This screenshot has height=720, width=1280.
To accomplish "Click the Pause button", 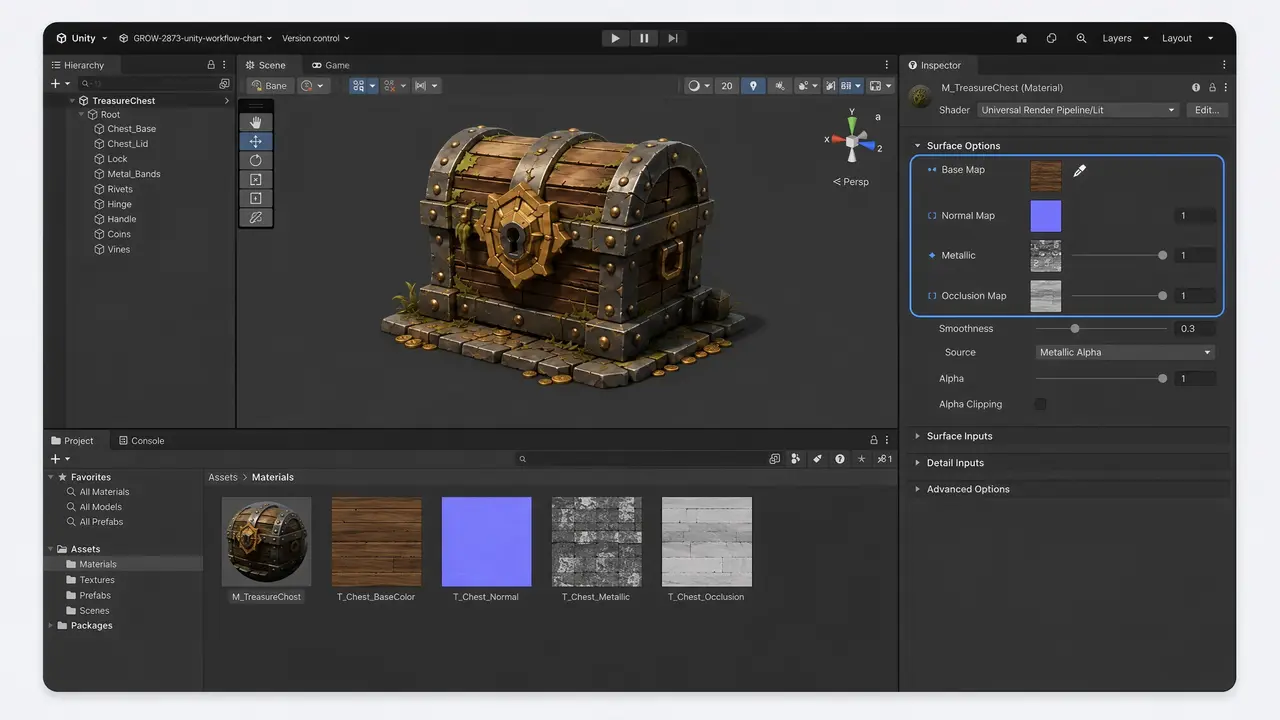I will 644,38.
